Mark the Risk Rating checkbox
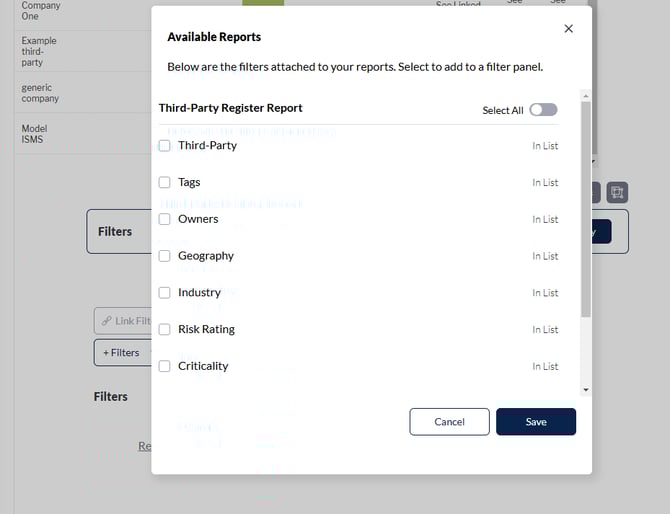Image resolution: width=670 pixels, height=514 pixels. 165,330
